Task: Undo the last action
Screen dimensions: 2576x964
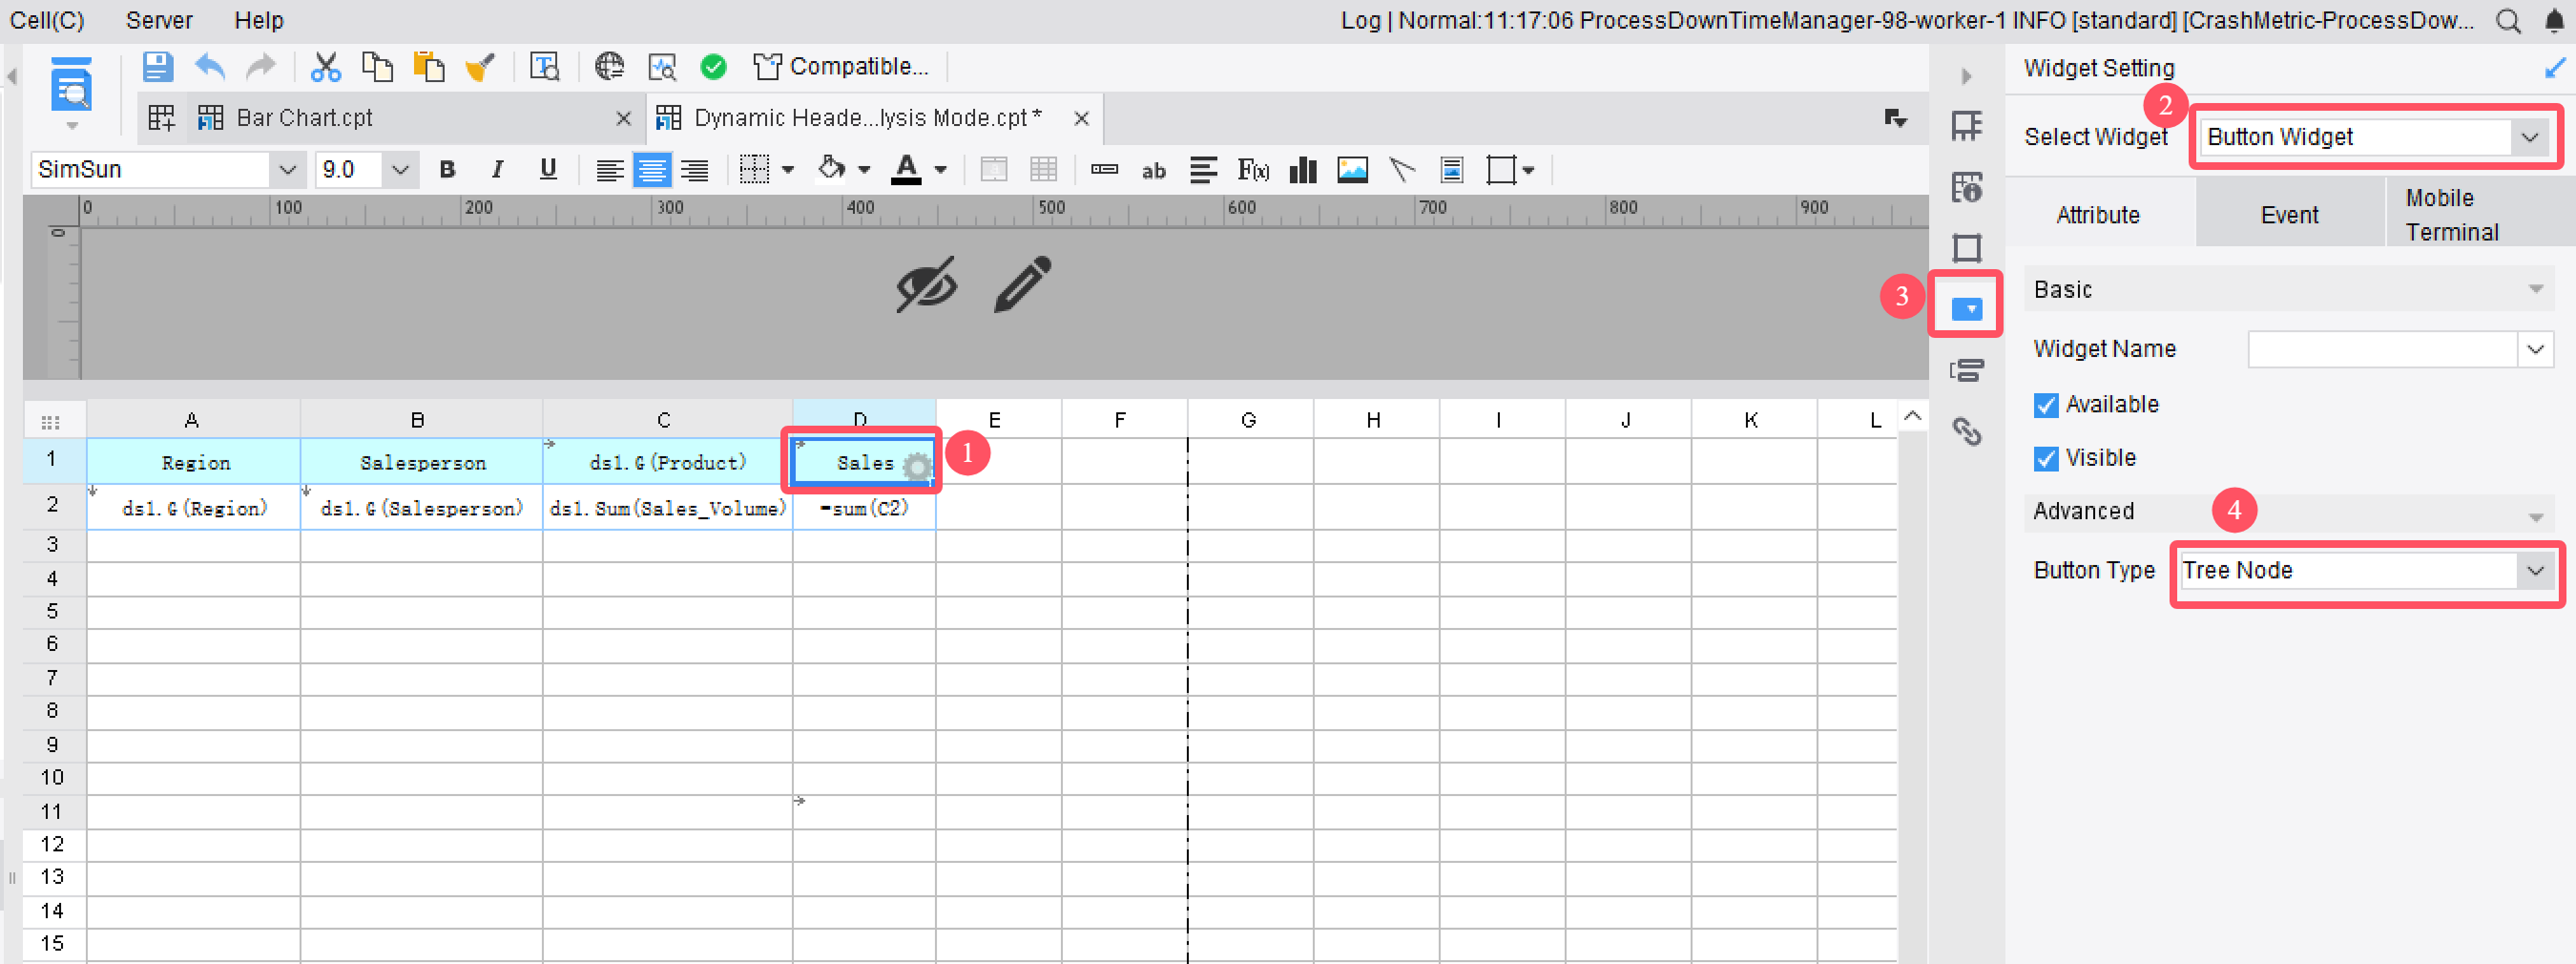Action: 209,67
